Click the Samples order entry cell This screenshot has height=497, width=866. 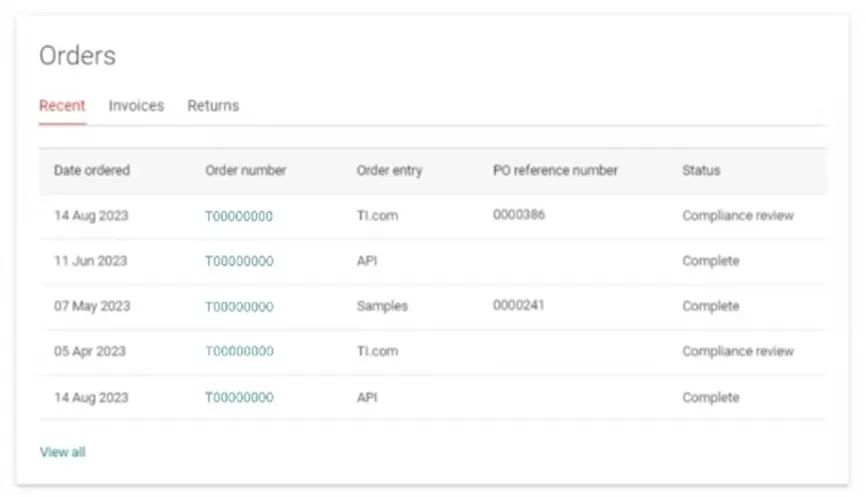(x=382, y=306)
